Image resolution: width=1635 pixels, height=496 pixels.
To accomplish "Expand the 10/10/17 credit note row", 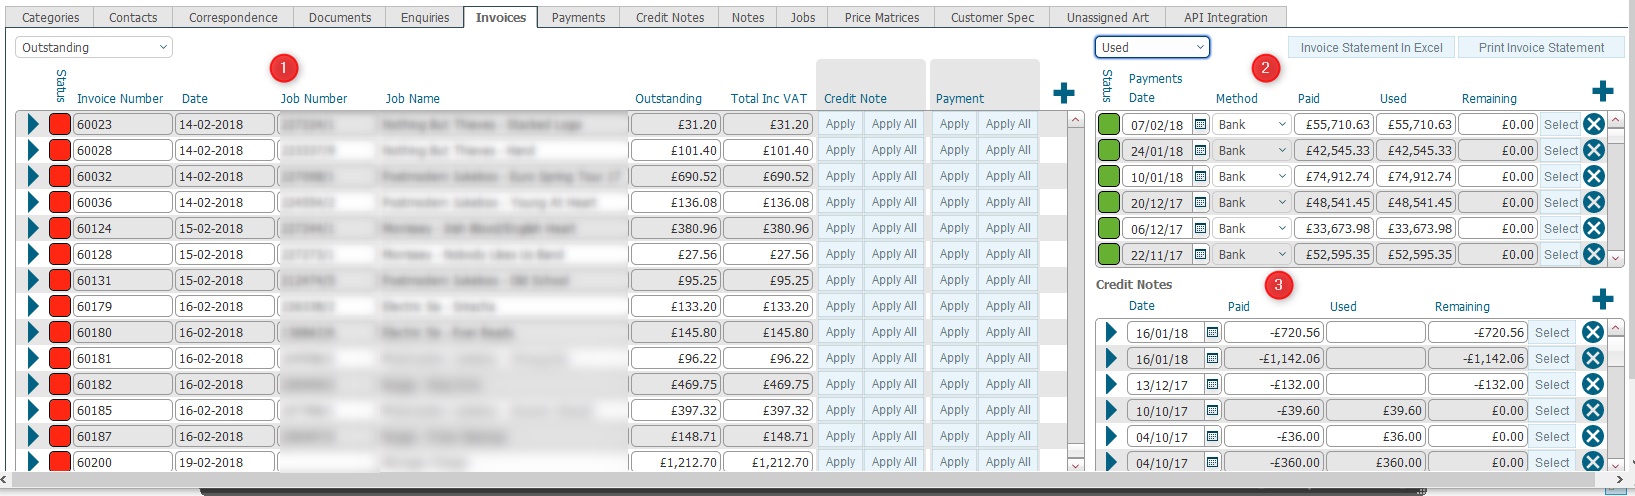I will tap(1111, 410).
